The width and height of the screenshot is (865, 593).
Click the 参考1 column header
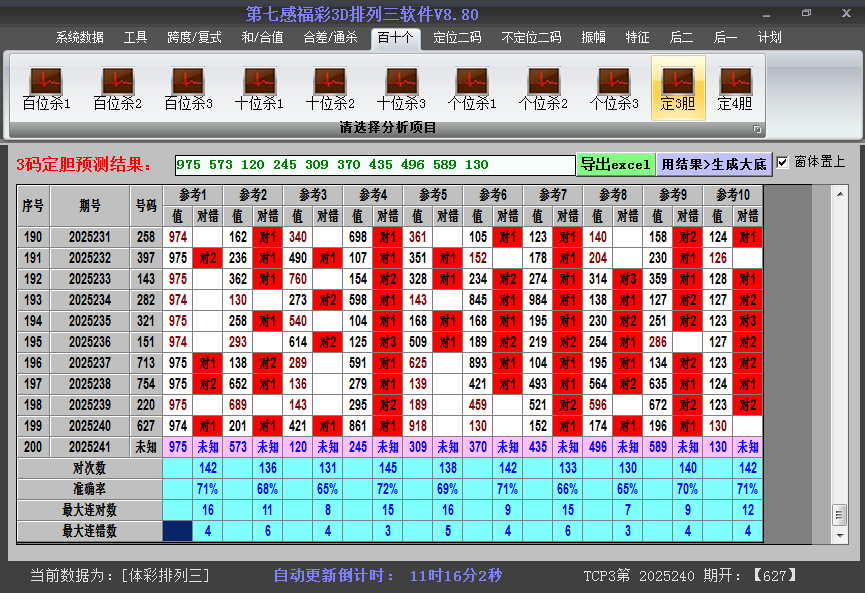(x=192, y=194)
